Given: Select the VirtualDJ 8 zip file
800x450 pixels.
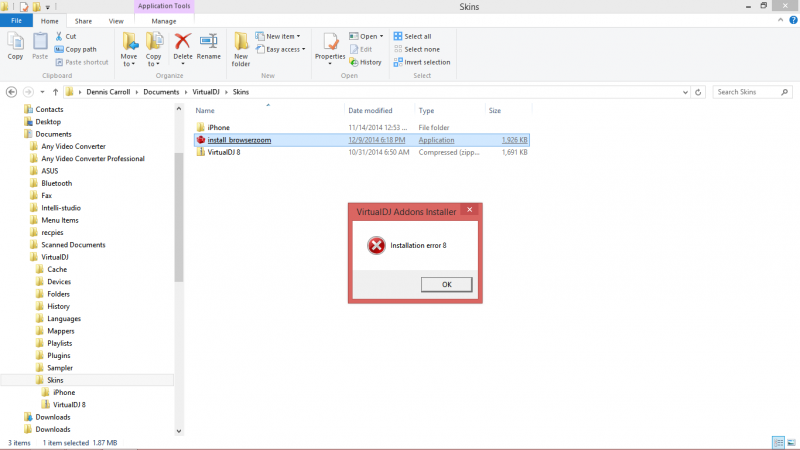Looking at the screenshot, I should (x=223, y=152).
